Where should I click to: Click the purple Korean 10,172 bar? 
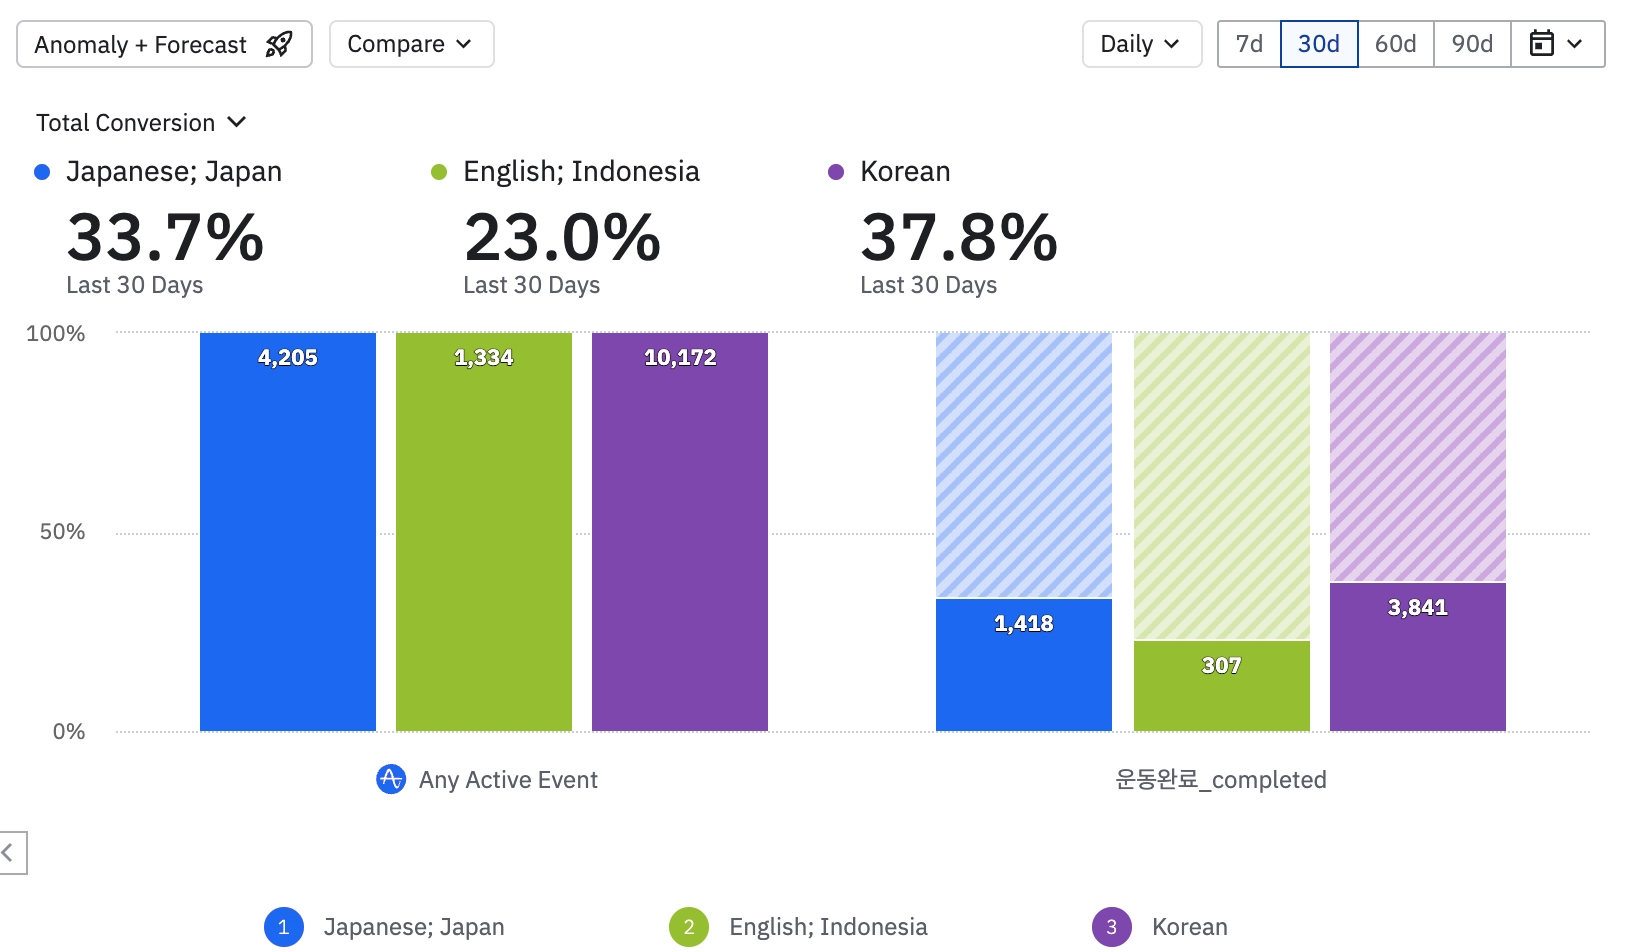(680, 540)
